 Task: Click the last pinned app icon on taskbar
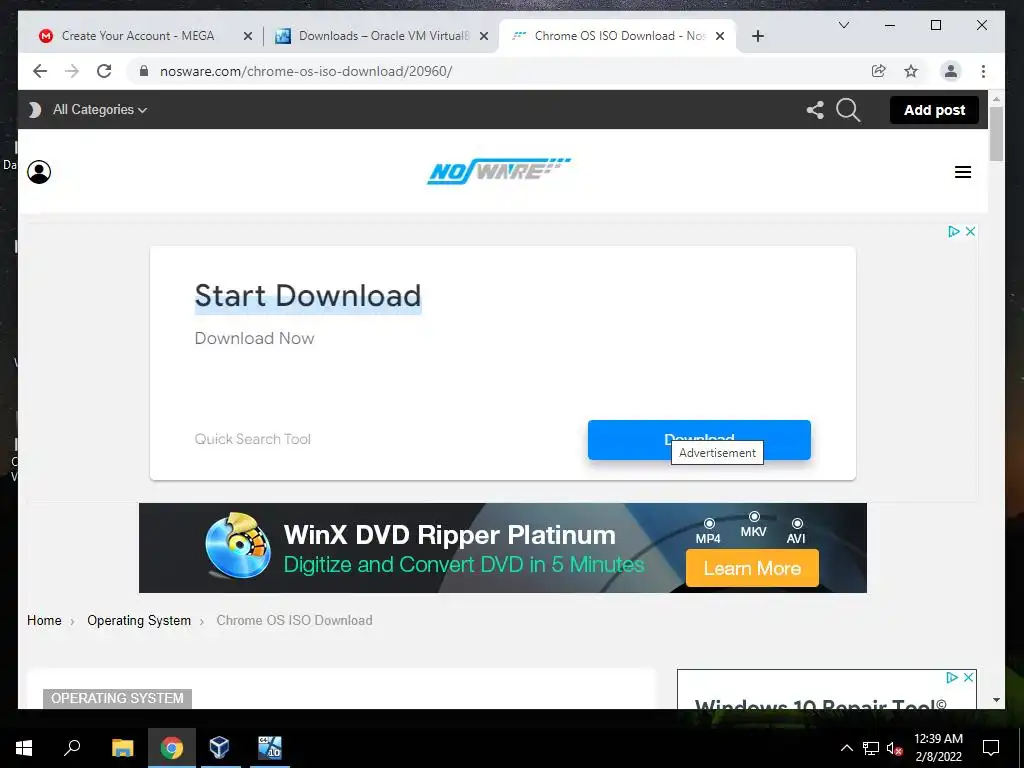[x=270, y=748]
